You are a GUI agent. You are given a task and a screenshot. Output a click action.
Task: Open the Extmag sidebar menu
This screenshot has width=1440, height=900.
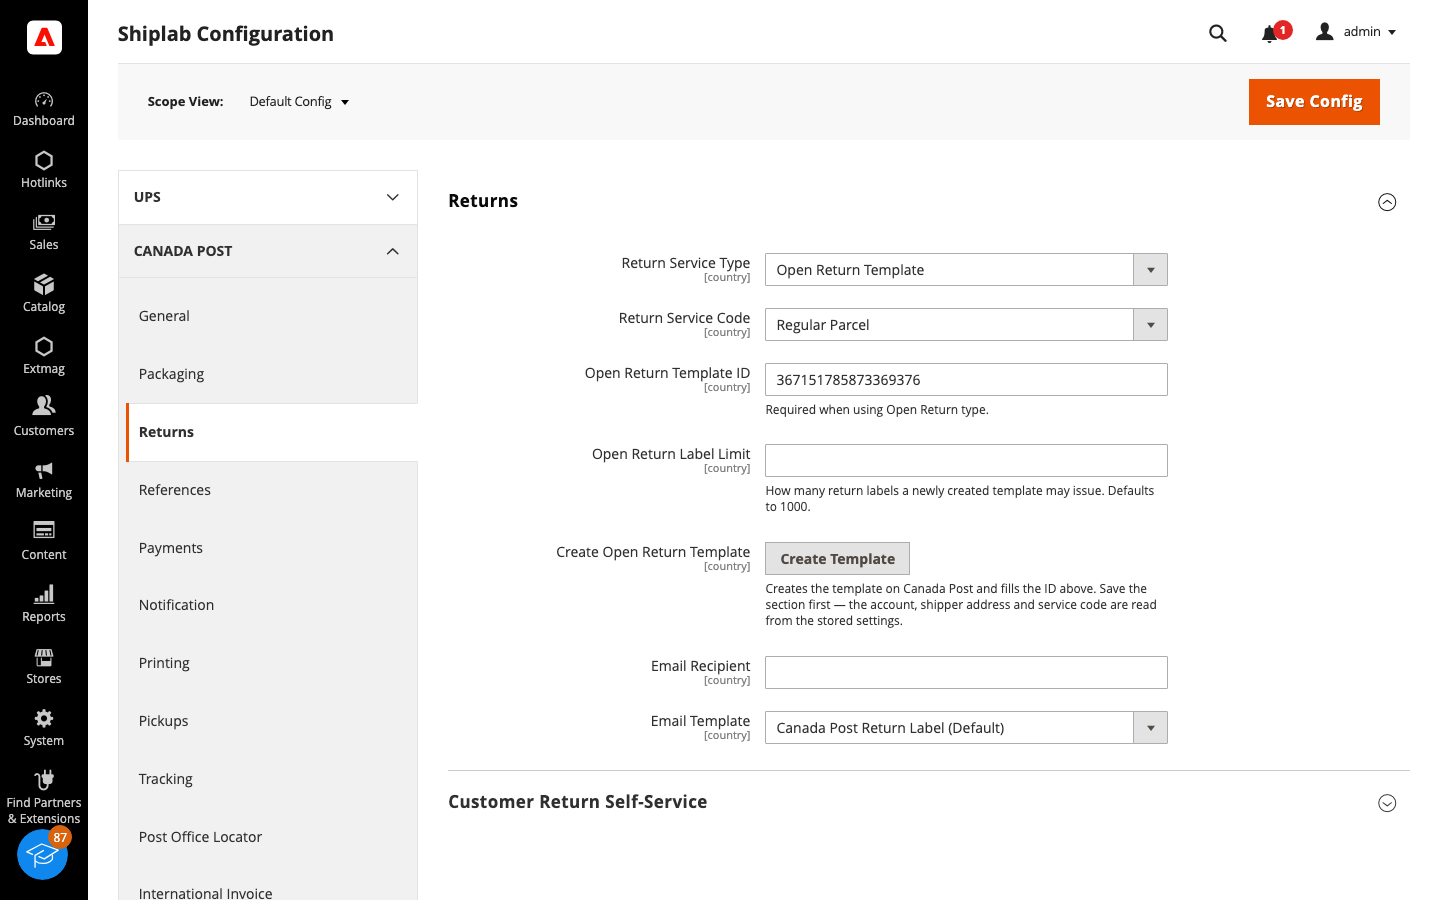[44, 357]
